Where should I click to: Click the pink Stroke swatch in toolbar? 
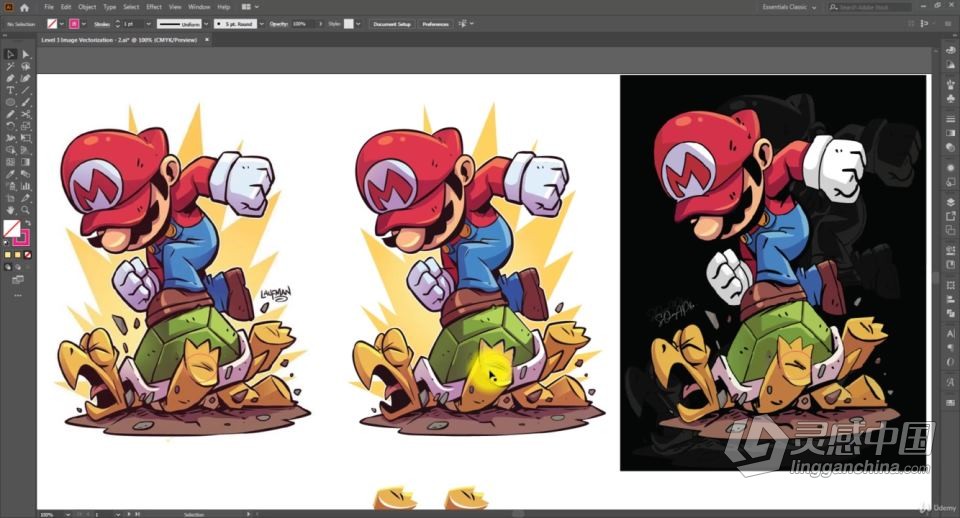[x=22, y=237]
